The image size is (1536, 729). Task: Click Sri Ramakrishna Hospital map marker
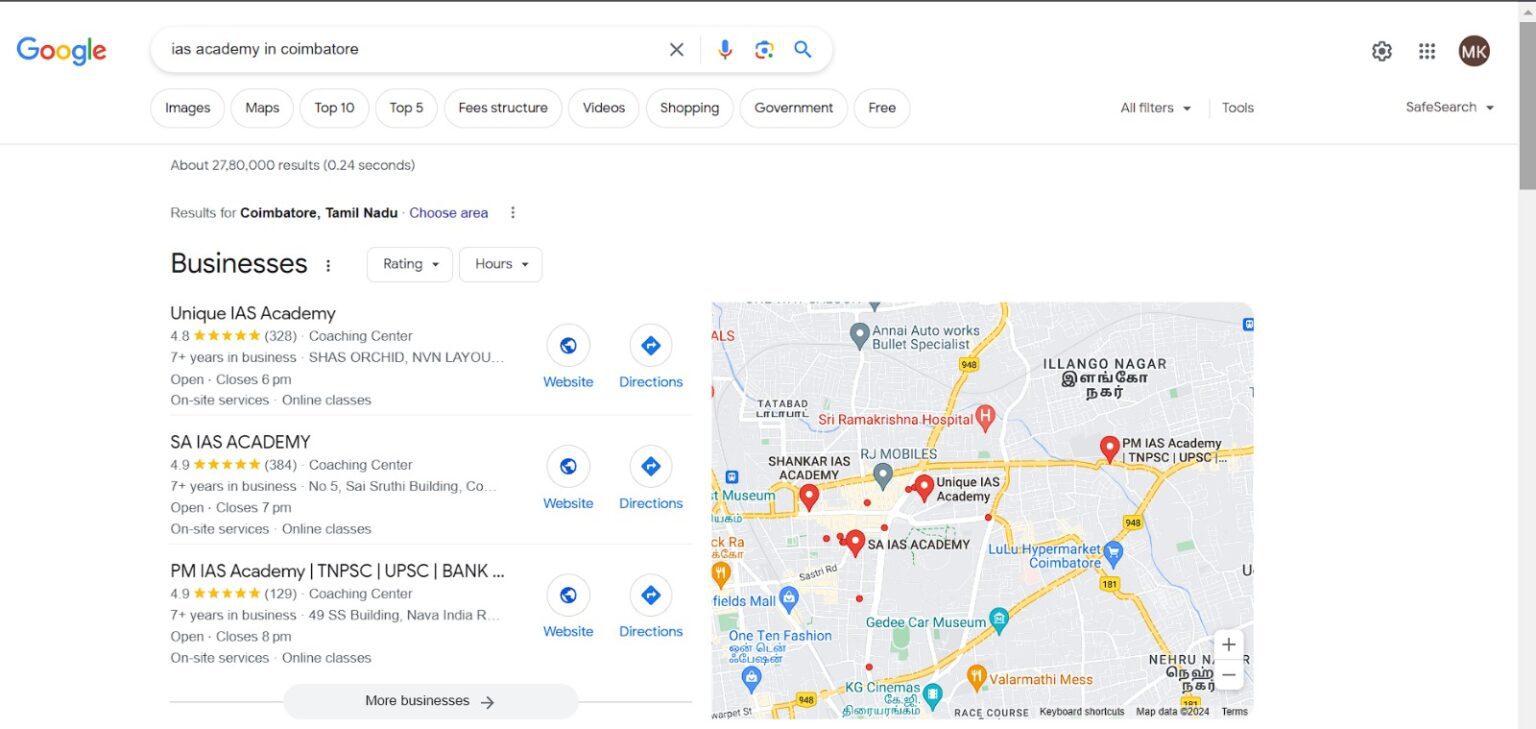click(x=985, y=417)
